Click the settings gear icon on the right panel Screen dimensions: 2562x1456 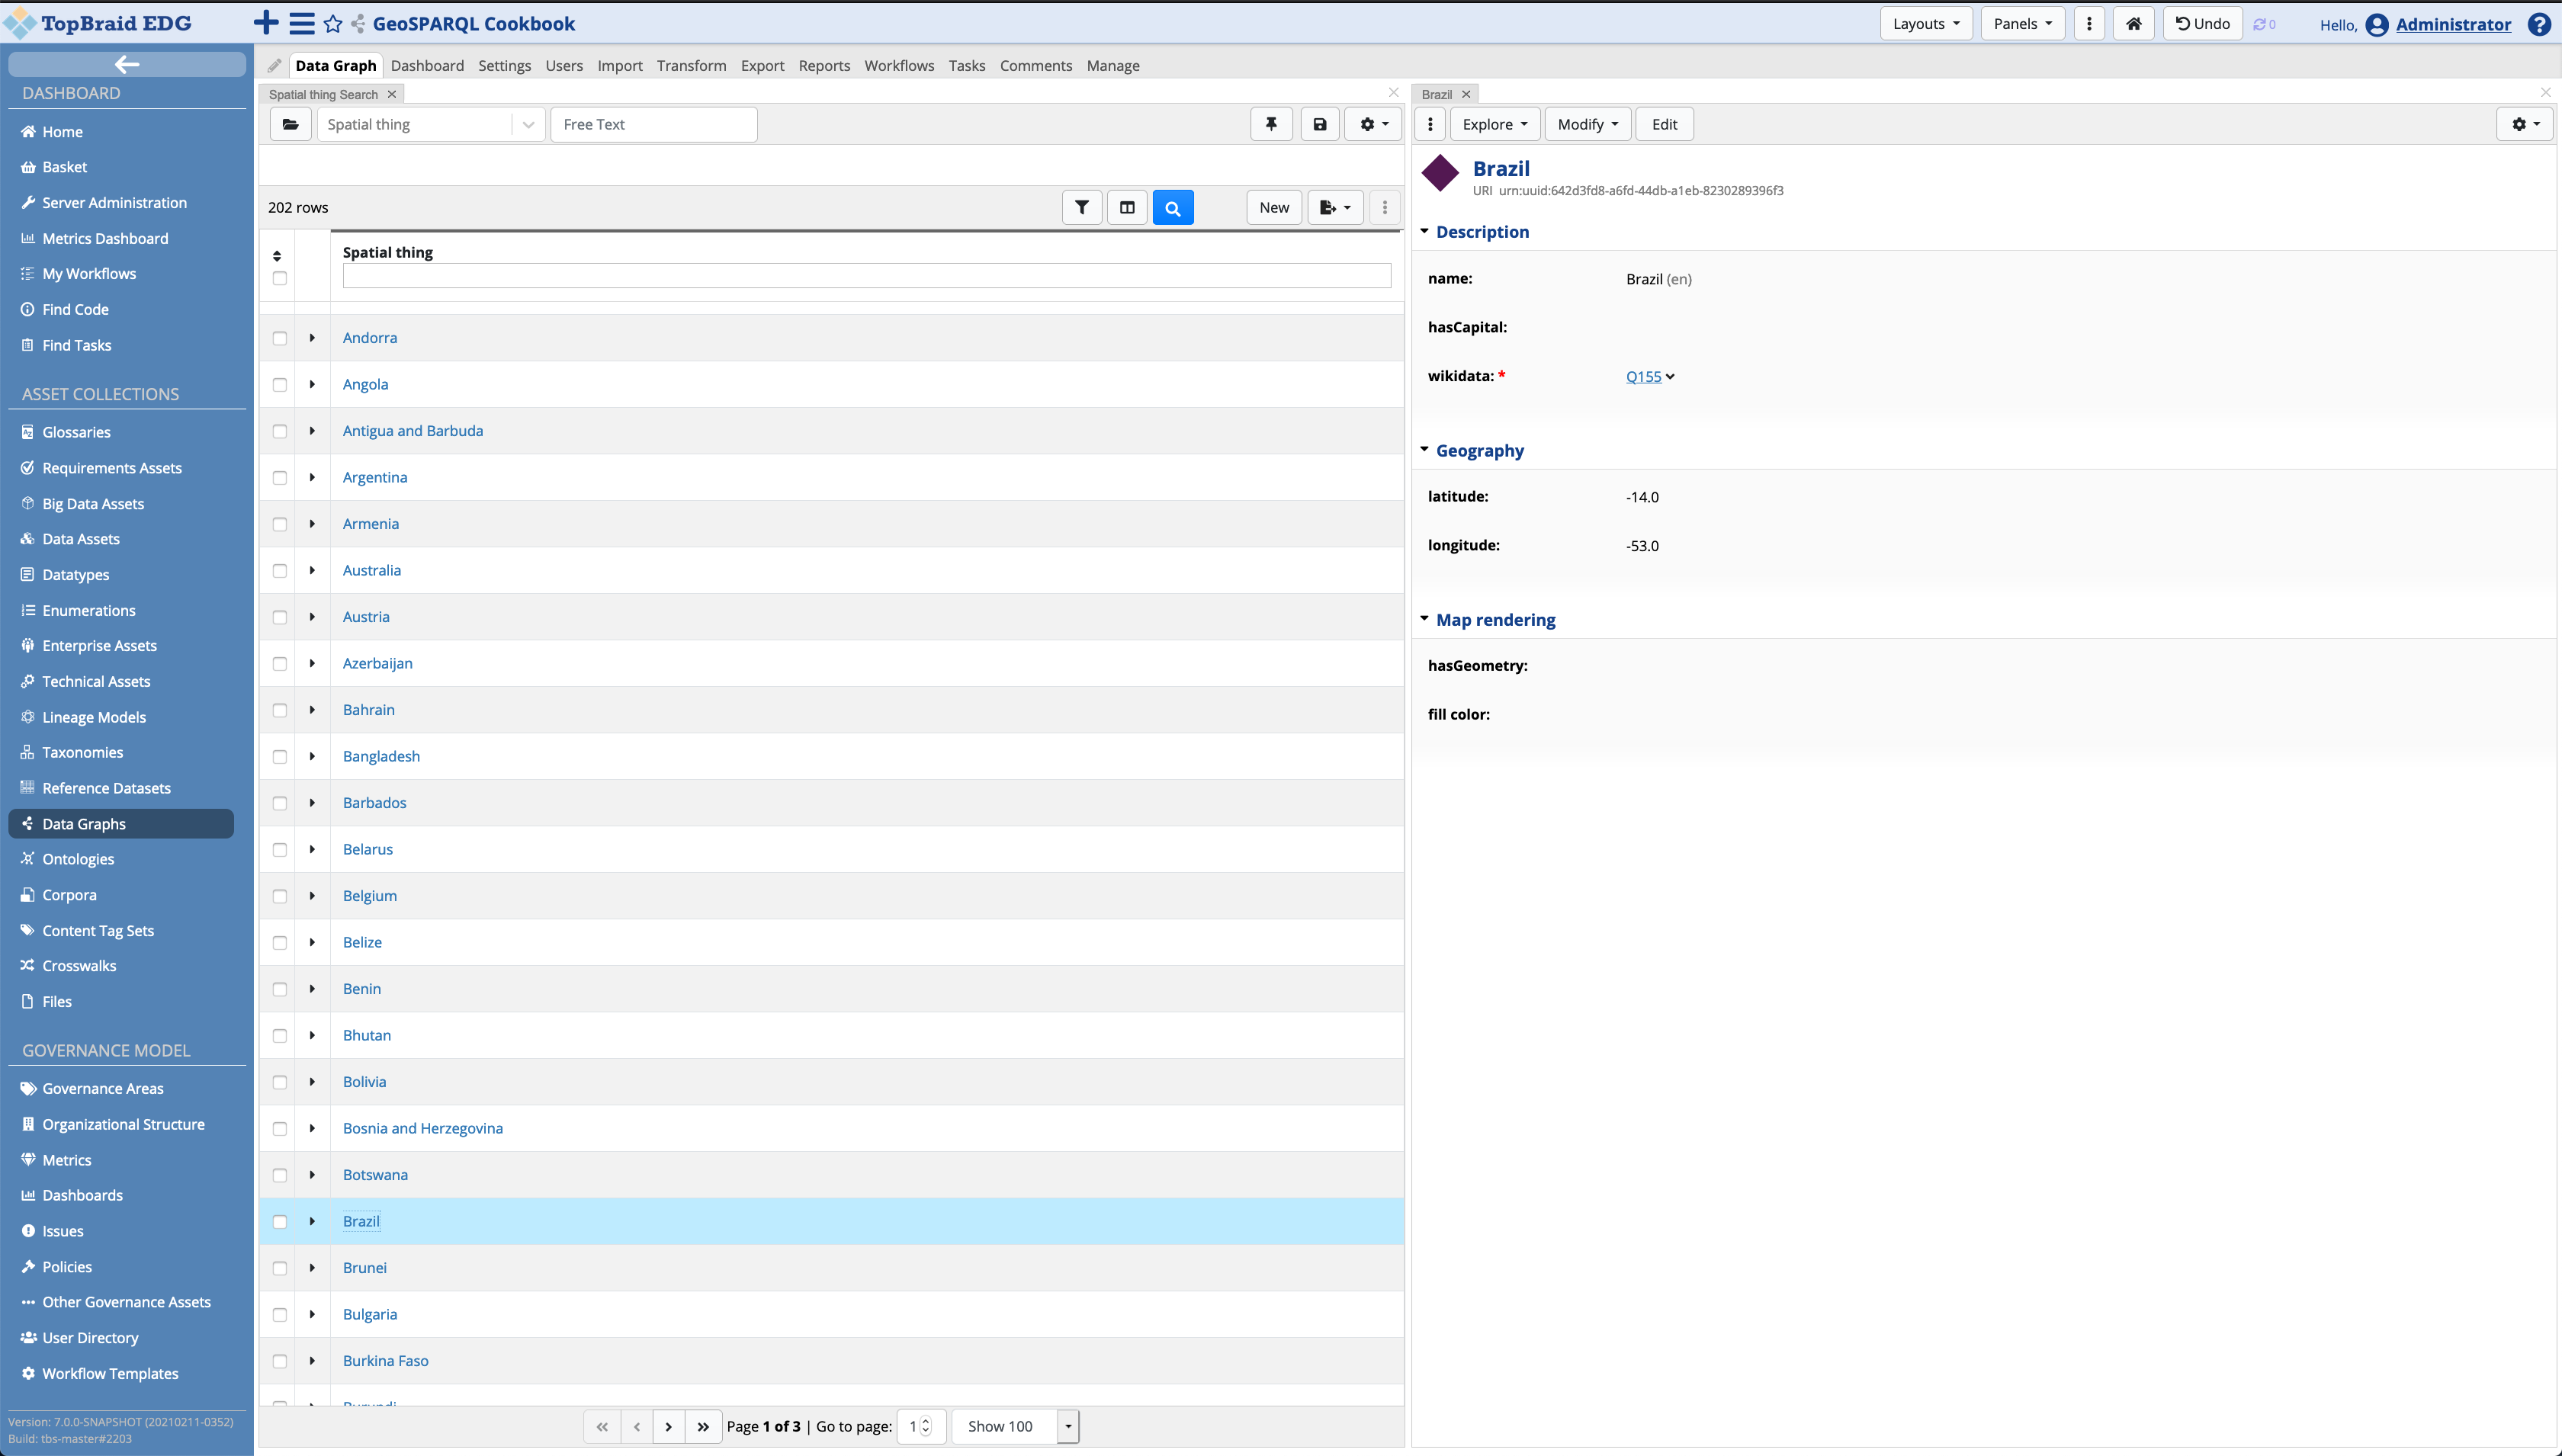pos(2527,123)
